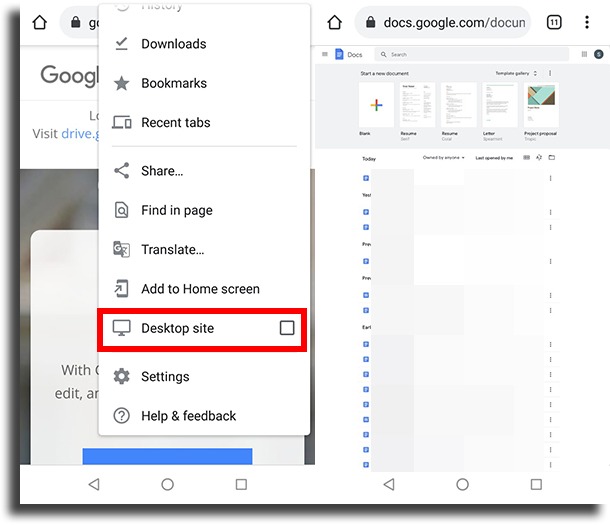610x525 pixels.
Task: Click the Desktop site monitor icon
Action: tap(121, 328)
